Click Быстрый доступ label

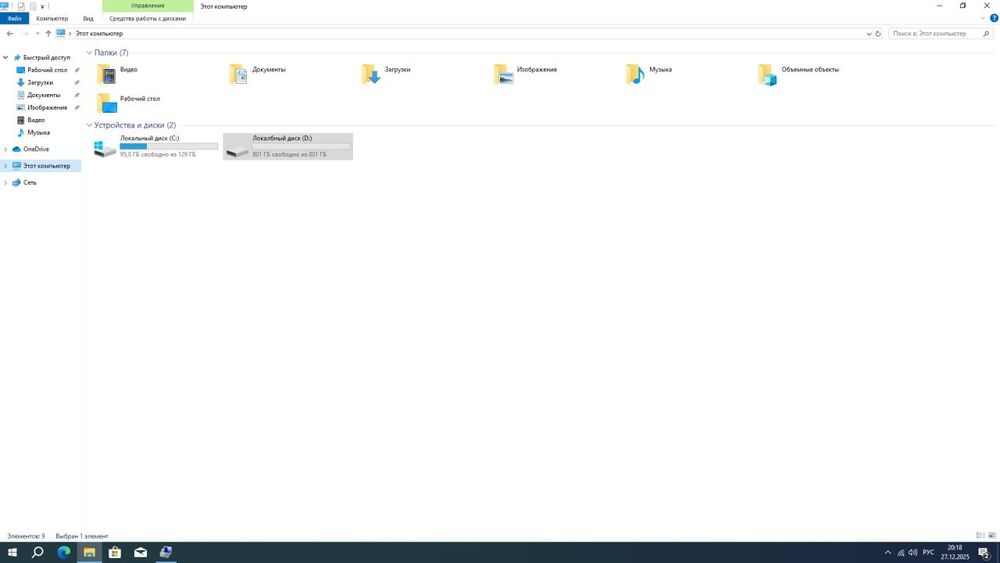point(47,57)
